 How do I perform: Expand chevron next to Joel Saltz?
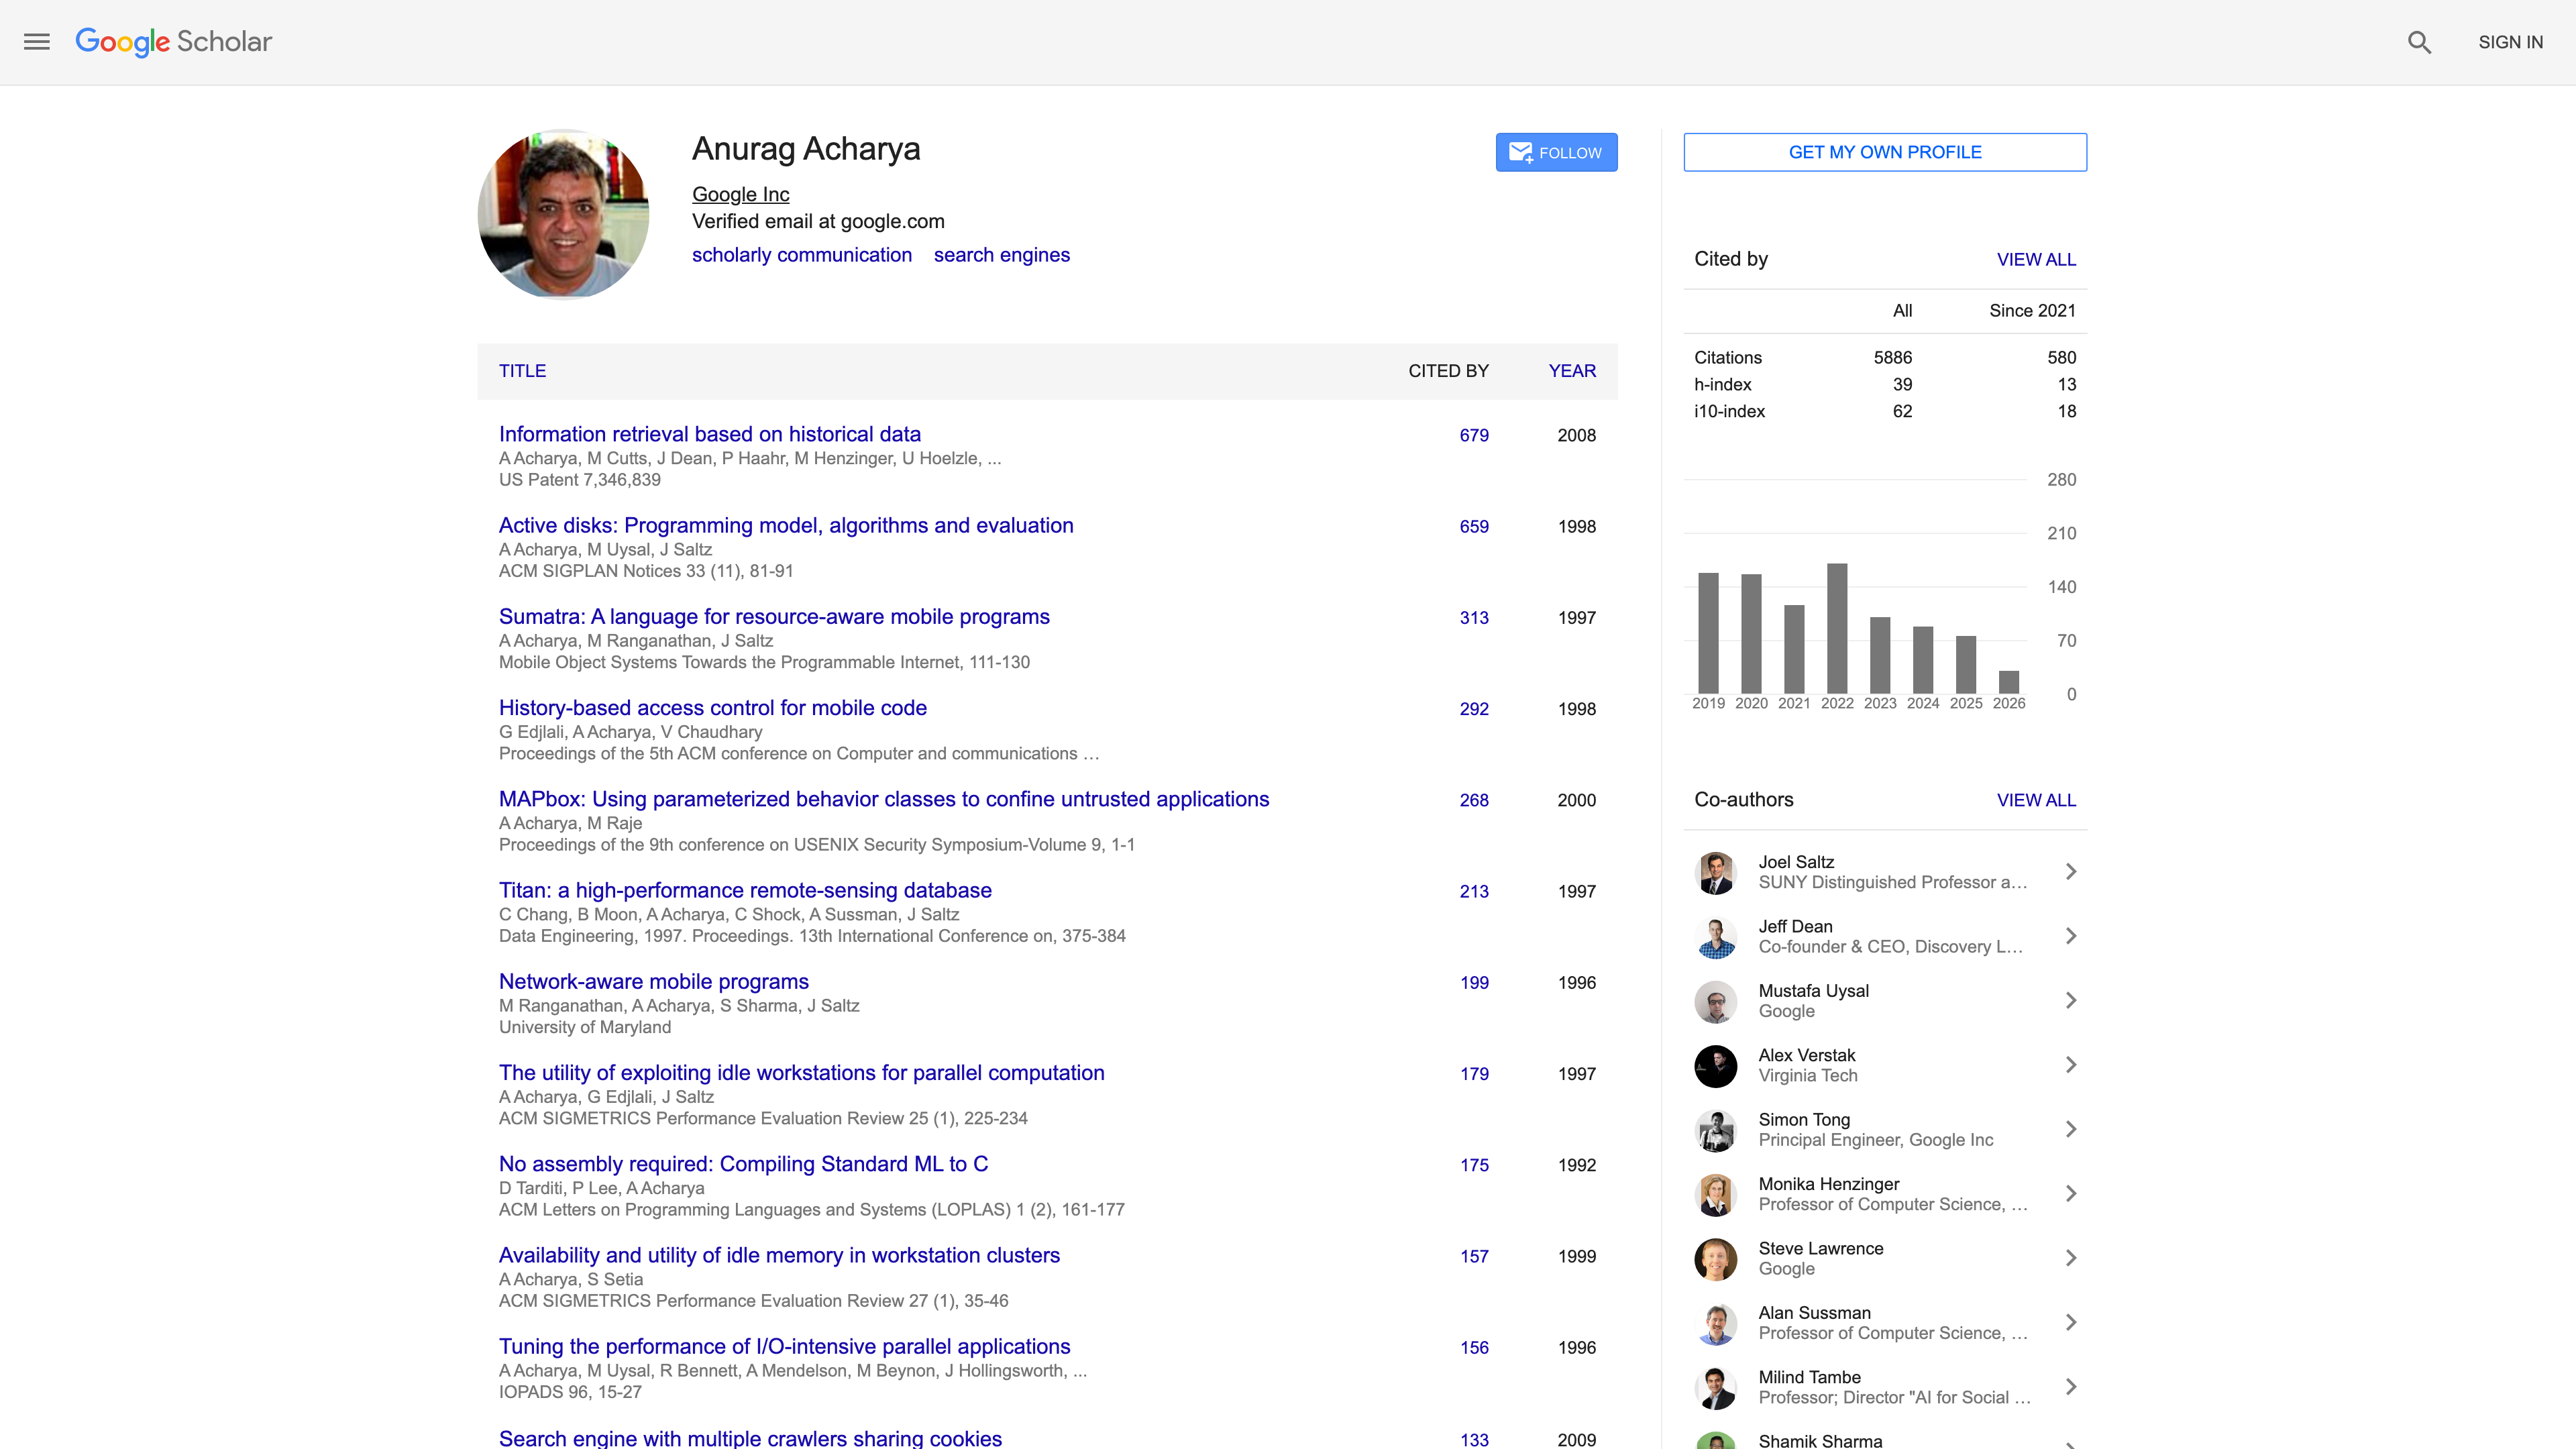point(2071,872)
